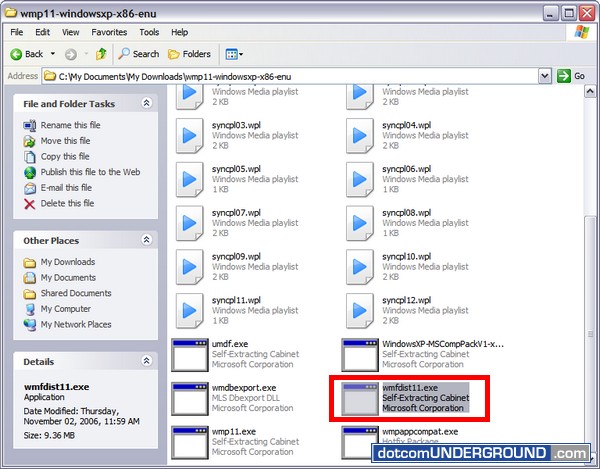Image resolution: width=600 pixels, height=469 pixels.
Task: Open My Network Places link
Action: pos(76,325)
